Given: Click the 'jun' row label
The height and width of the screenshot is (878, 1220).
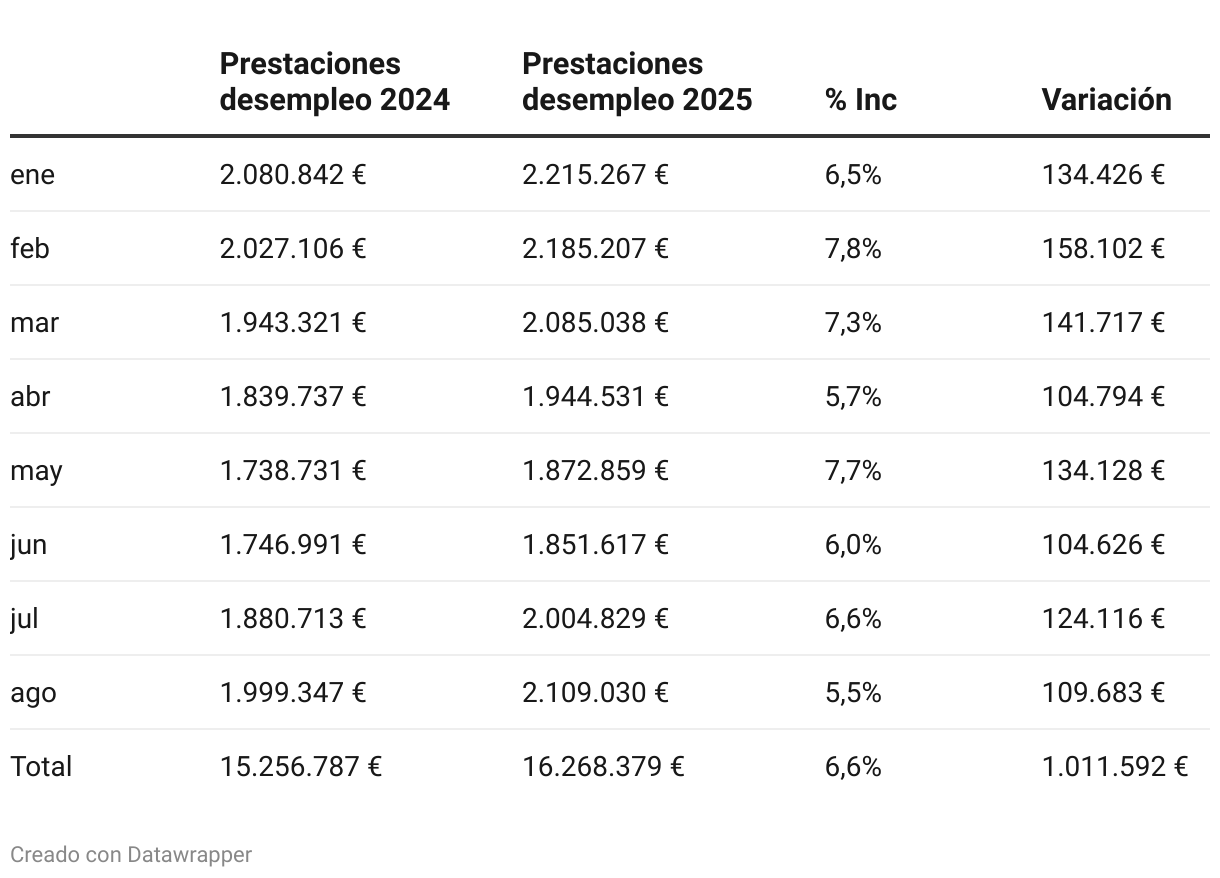Looking at the screenshot, I should pos(28,545).
